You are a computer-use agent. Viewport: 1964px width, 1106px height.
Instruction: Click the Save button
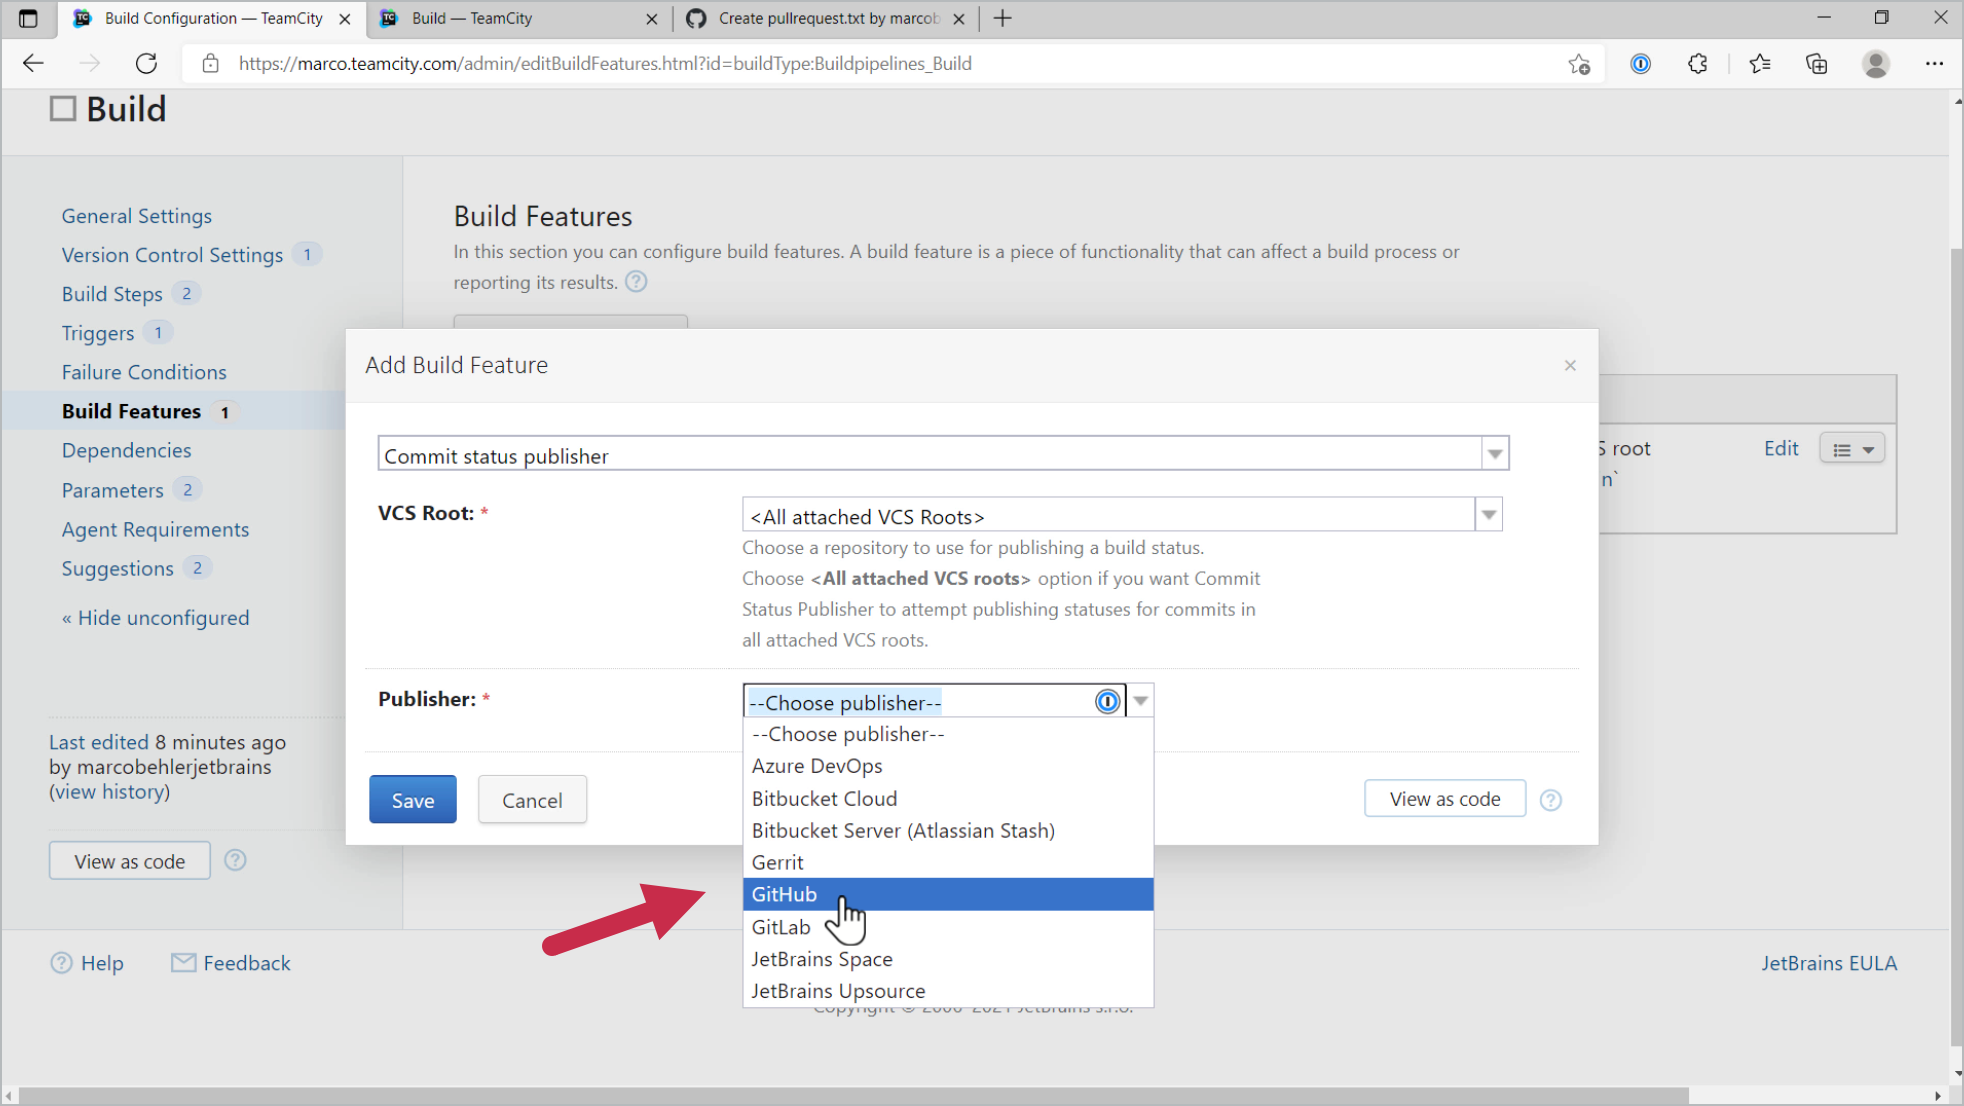pyautogui.click(x=412, y=799)
